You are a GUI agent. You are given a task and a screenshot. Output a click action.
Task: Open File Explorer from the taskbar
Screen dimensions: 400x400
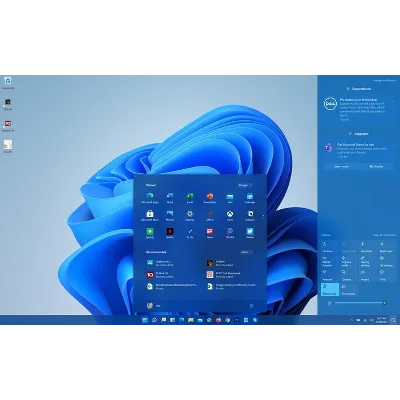point(191,320)
